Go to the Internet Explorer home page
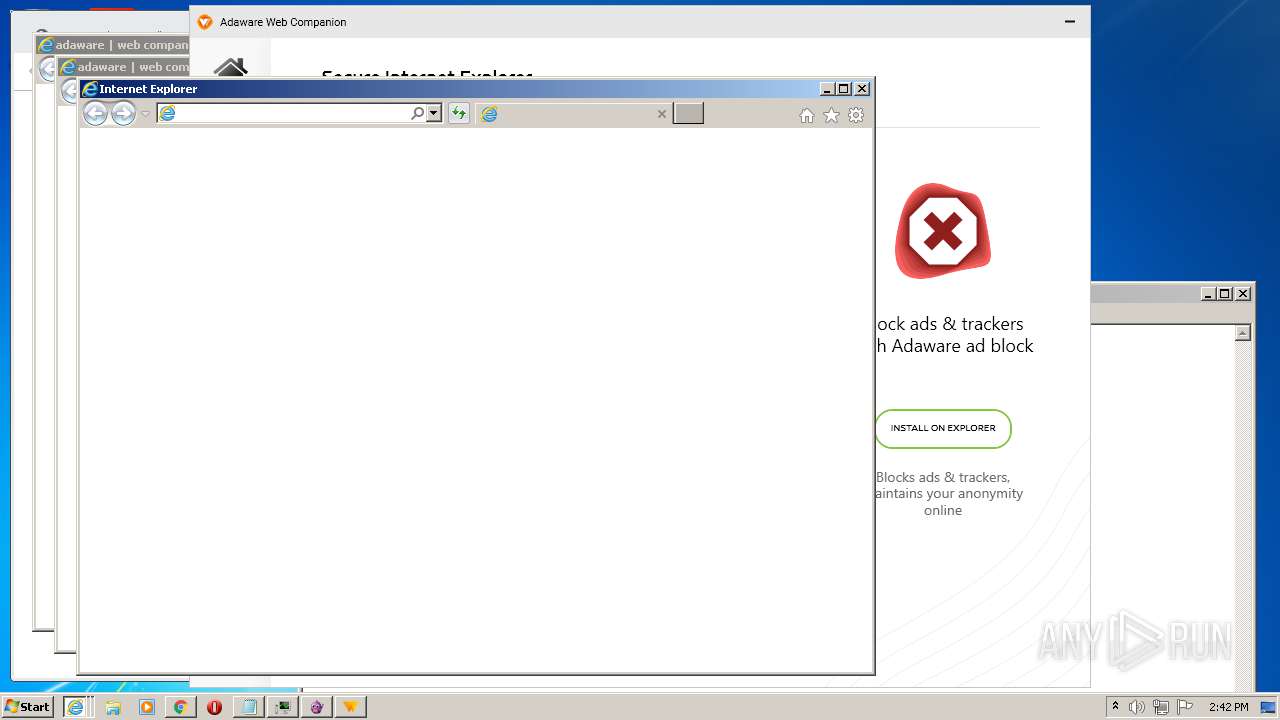Image resolution: width=1280 pixels, height=720 pixels. 807,116
